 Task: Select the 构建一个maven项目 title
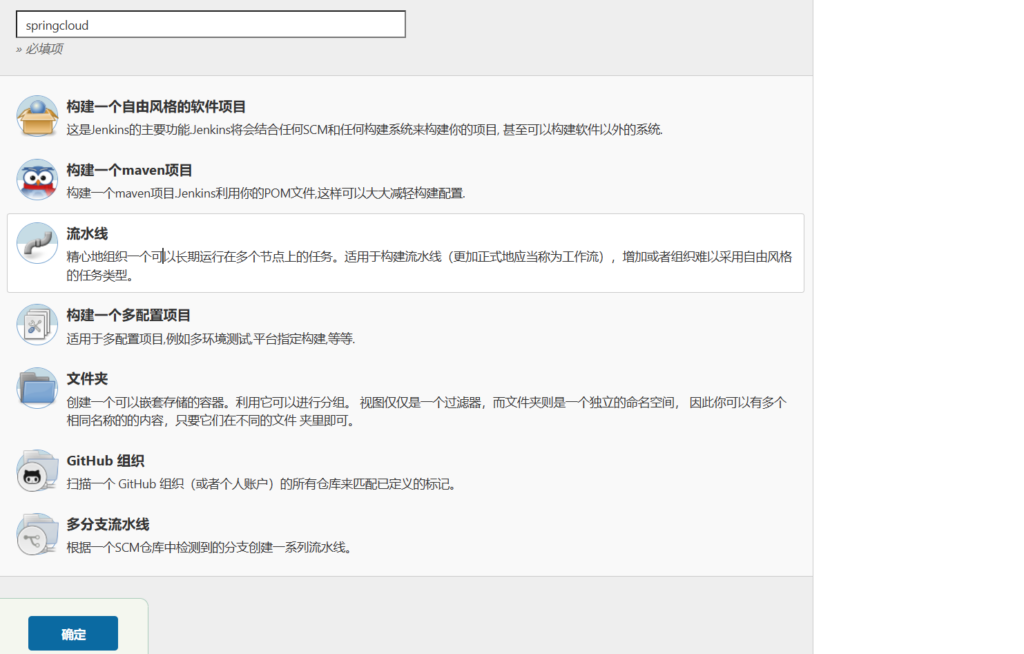129,170
